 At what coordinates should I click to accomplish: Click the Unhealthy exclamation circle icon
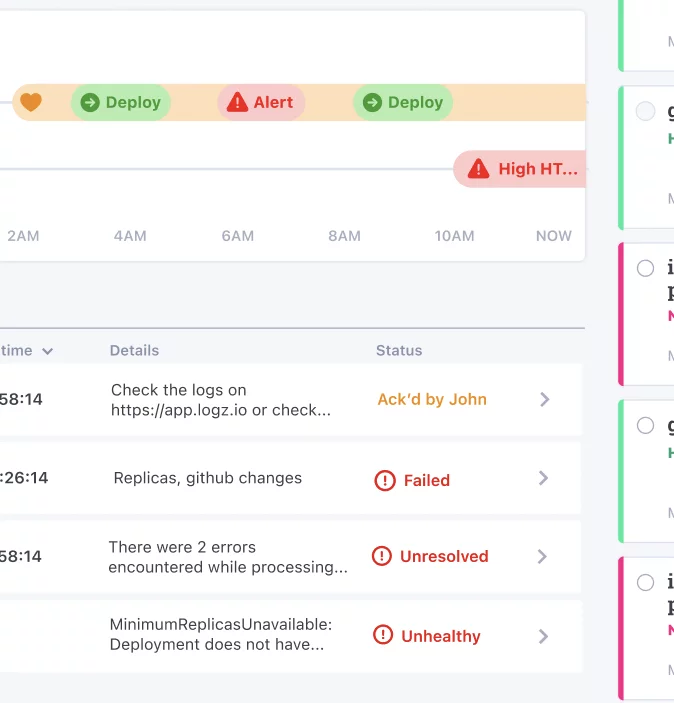tap(383, 635)
